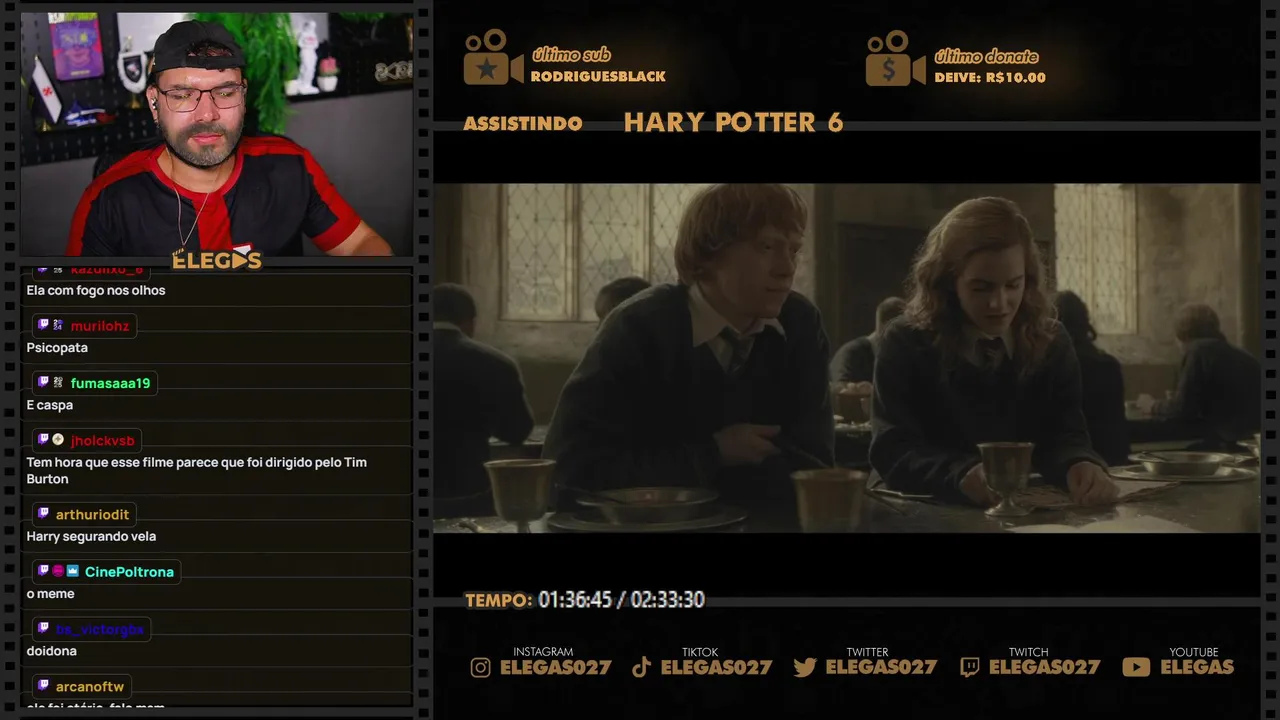Image resolution: width=1280 pixels, height=720 pixels.
Task: Click the TikTok handle ELEGAS027
Action: [716, 668]
